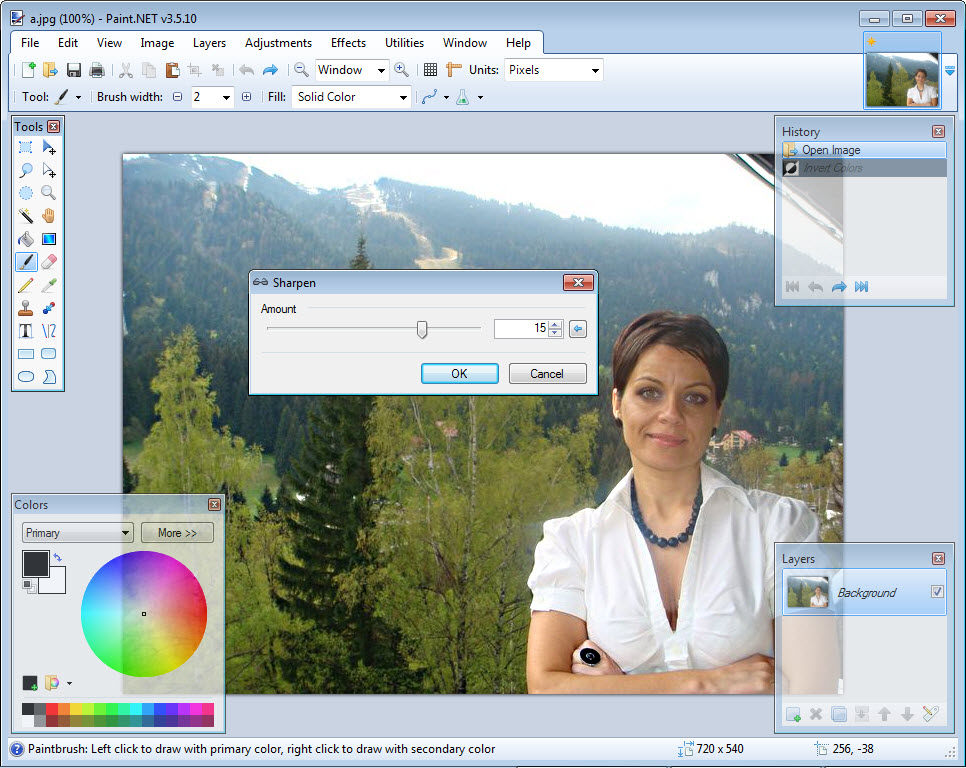Screen dimensions: 966x768
Task: Select the Zoom tool in Tools panel
Action: pyautogui.click(x=49, y=193)
